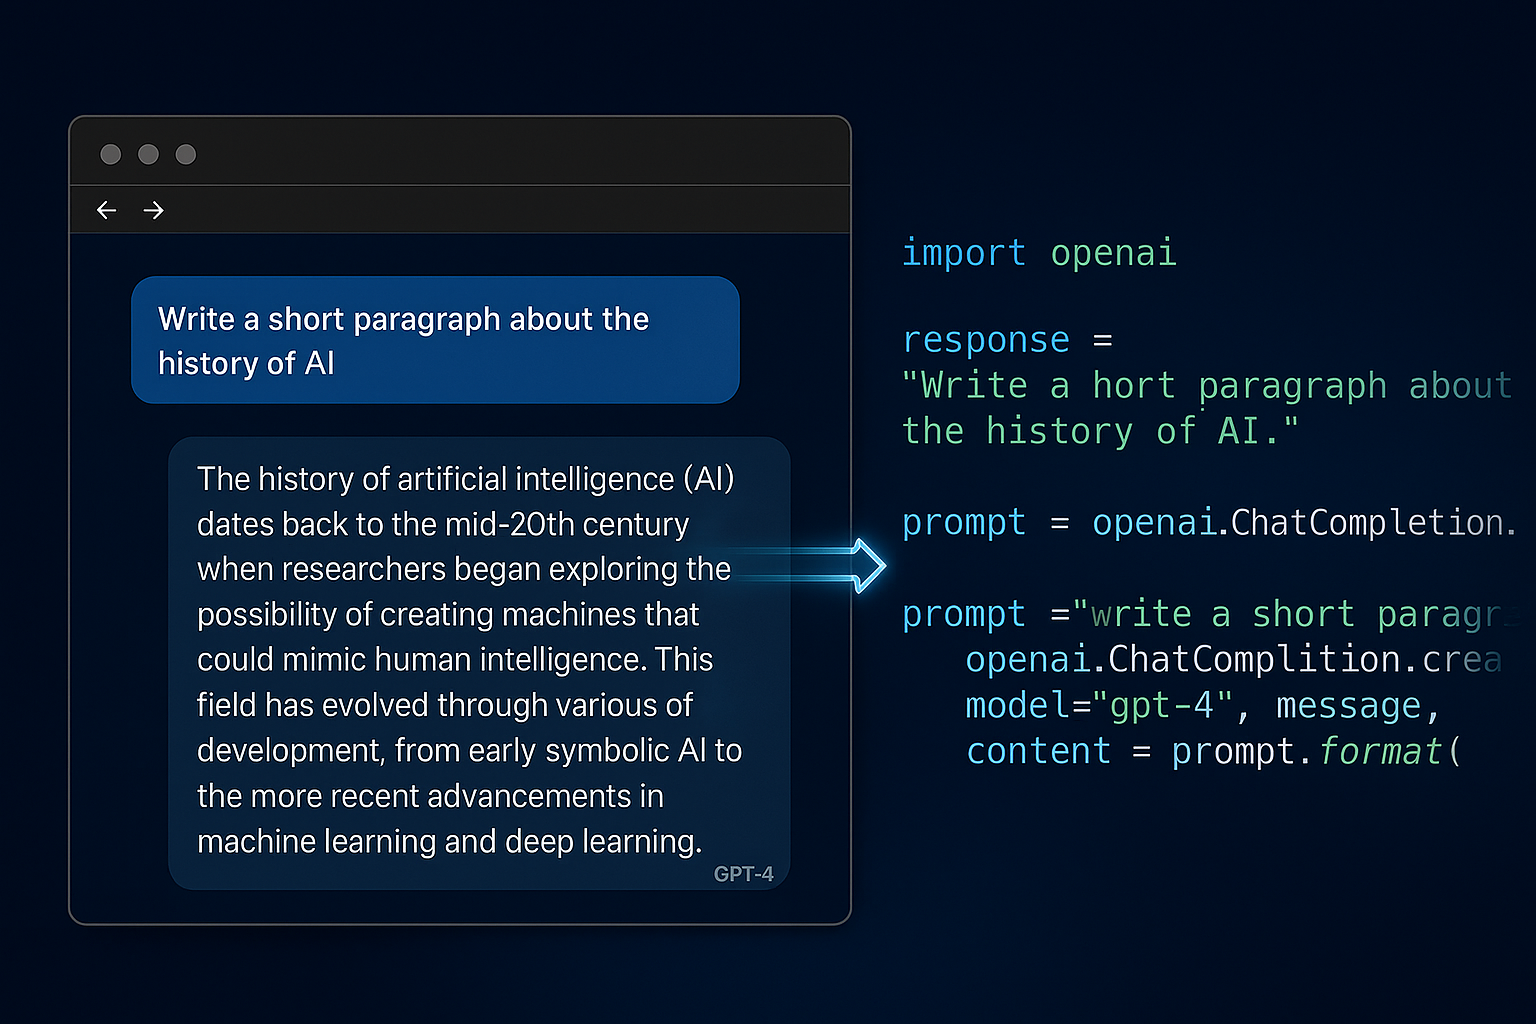Click the "content = prompt.format(" line
Screen dimensions: 1536x1024
(1214, 751)
